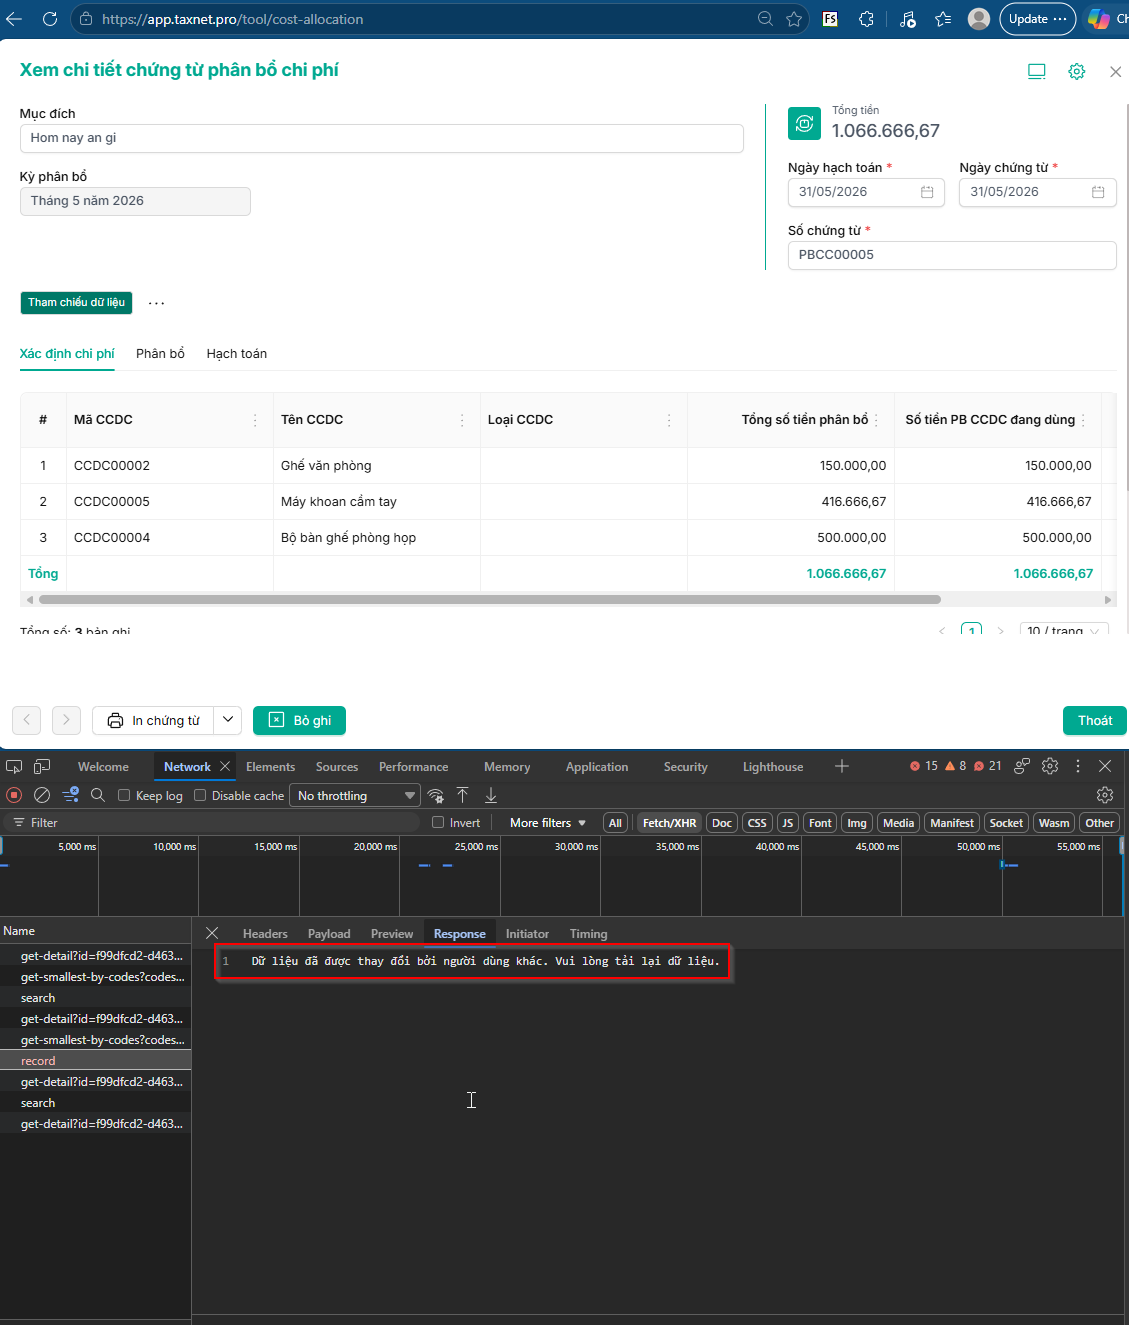Image resolution: width=1129 pixels, height=1325 pixels.
Task: Expand the More filters dropdown
Action: tap(547, 822)
